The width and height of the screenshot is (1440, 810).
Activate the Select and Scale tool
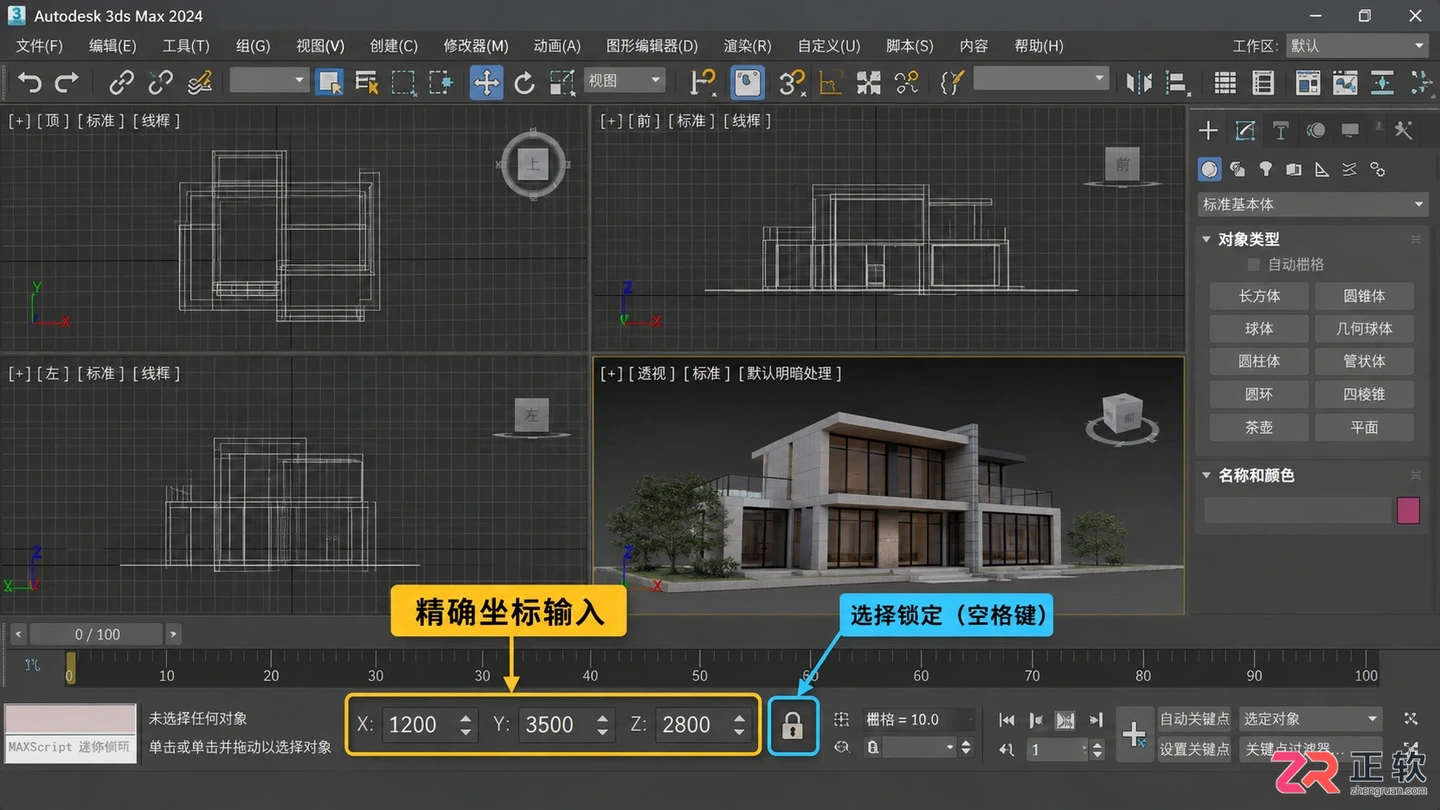click(x=562, y=82)
